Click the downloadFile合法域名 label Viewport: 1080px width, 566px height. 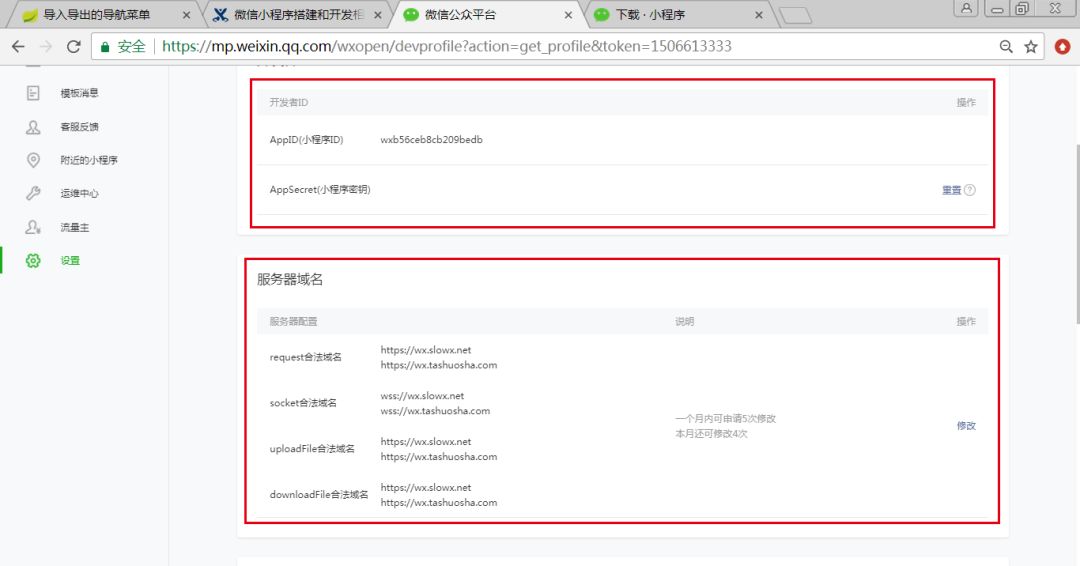[x=319, y=494]
